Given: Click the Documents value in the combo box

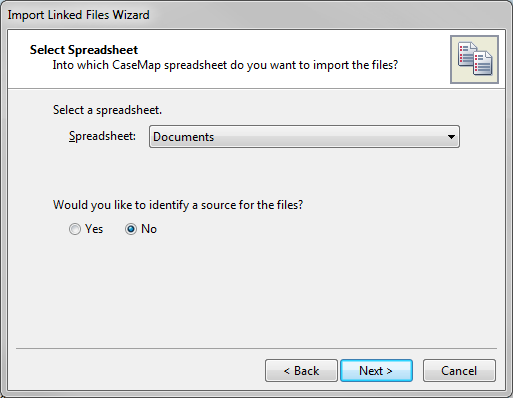Looking at the screenshot, I should point(183,137).
